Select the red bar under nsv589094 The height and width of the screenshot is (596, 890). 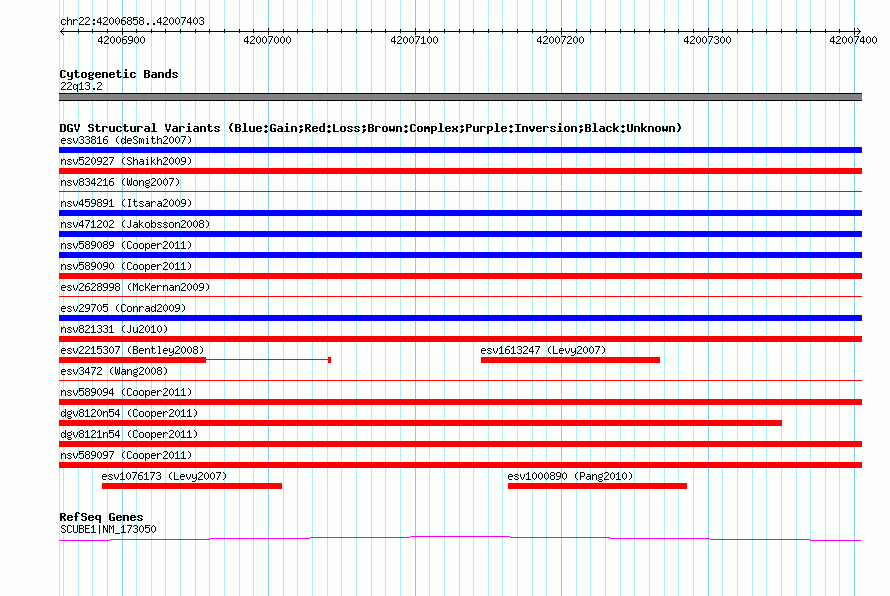coord(460,402)
